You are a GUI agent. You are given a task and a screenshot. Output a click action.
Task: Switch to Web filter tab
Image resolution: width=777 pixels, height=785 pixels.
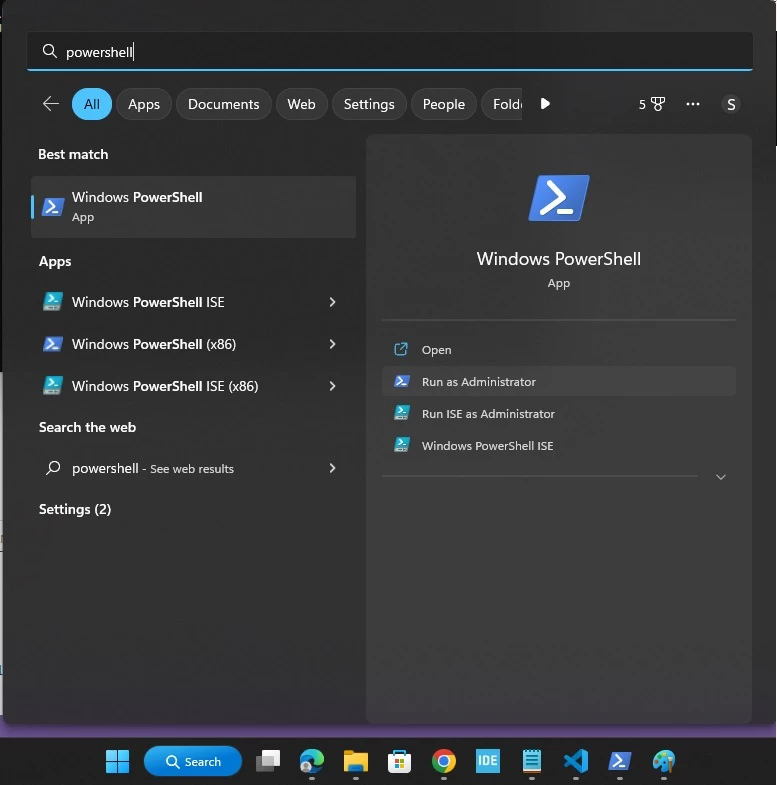301,104
